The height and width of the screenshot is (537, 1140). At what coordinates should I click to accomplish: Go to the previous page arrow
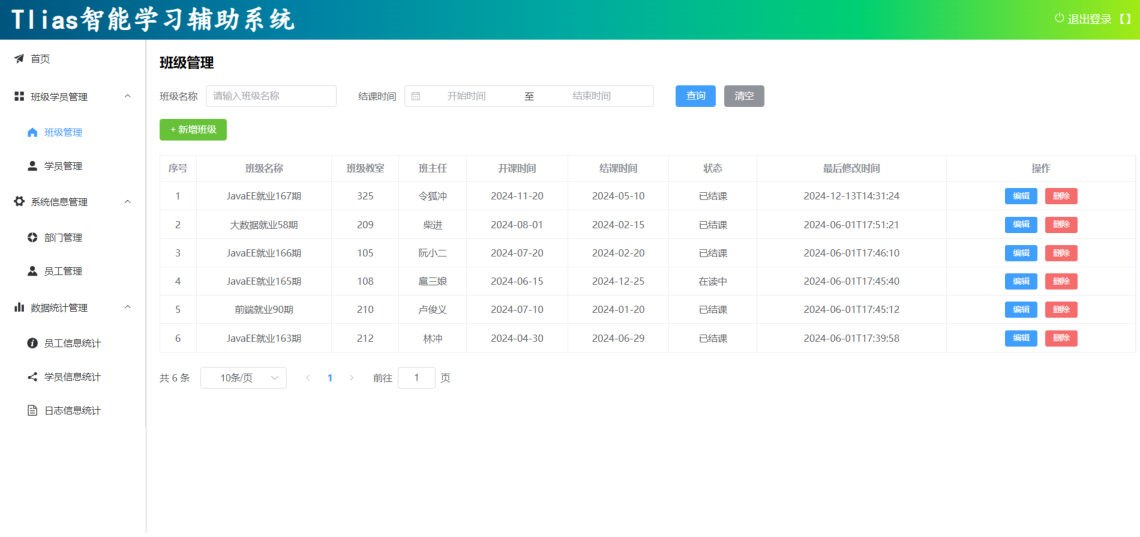pyautogui.click(x=308, y=378)
